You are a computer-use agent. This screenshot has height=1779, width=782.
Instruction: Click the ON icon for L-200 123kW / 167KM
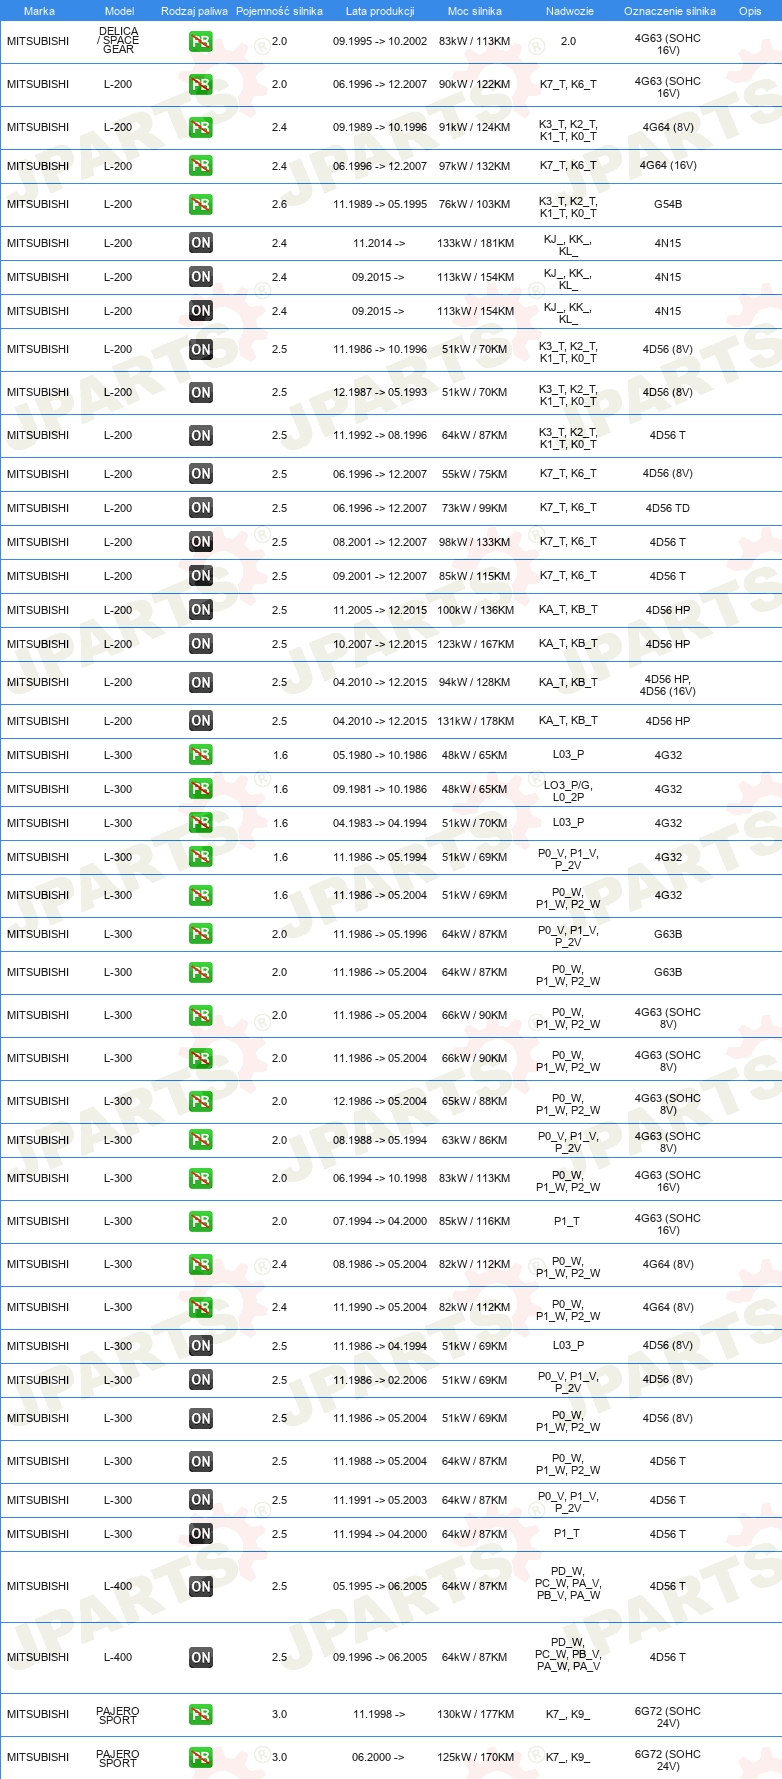[x=201, y=644]
